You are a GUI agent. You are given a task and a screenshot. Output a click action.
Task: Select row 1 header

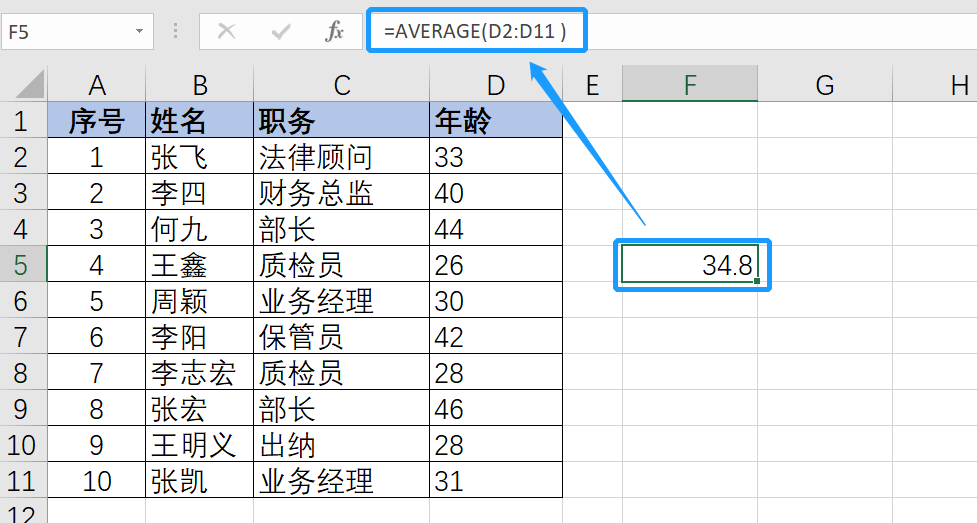click(23, 120)
